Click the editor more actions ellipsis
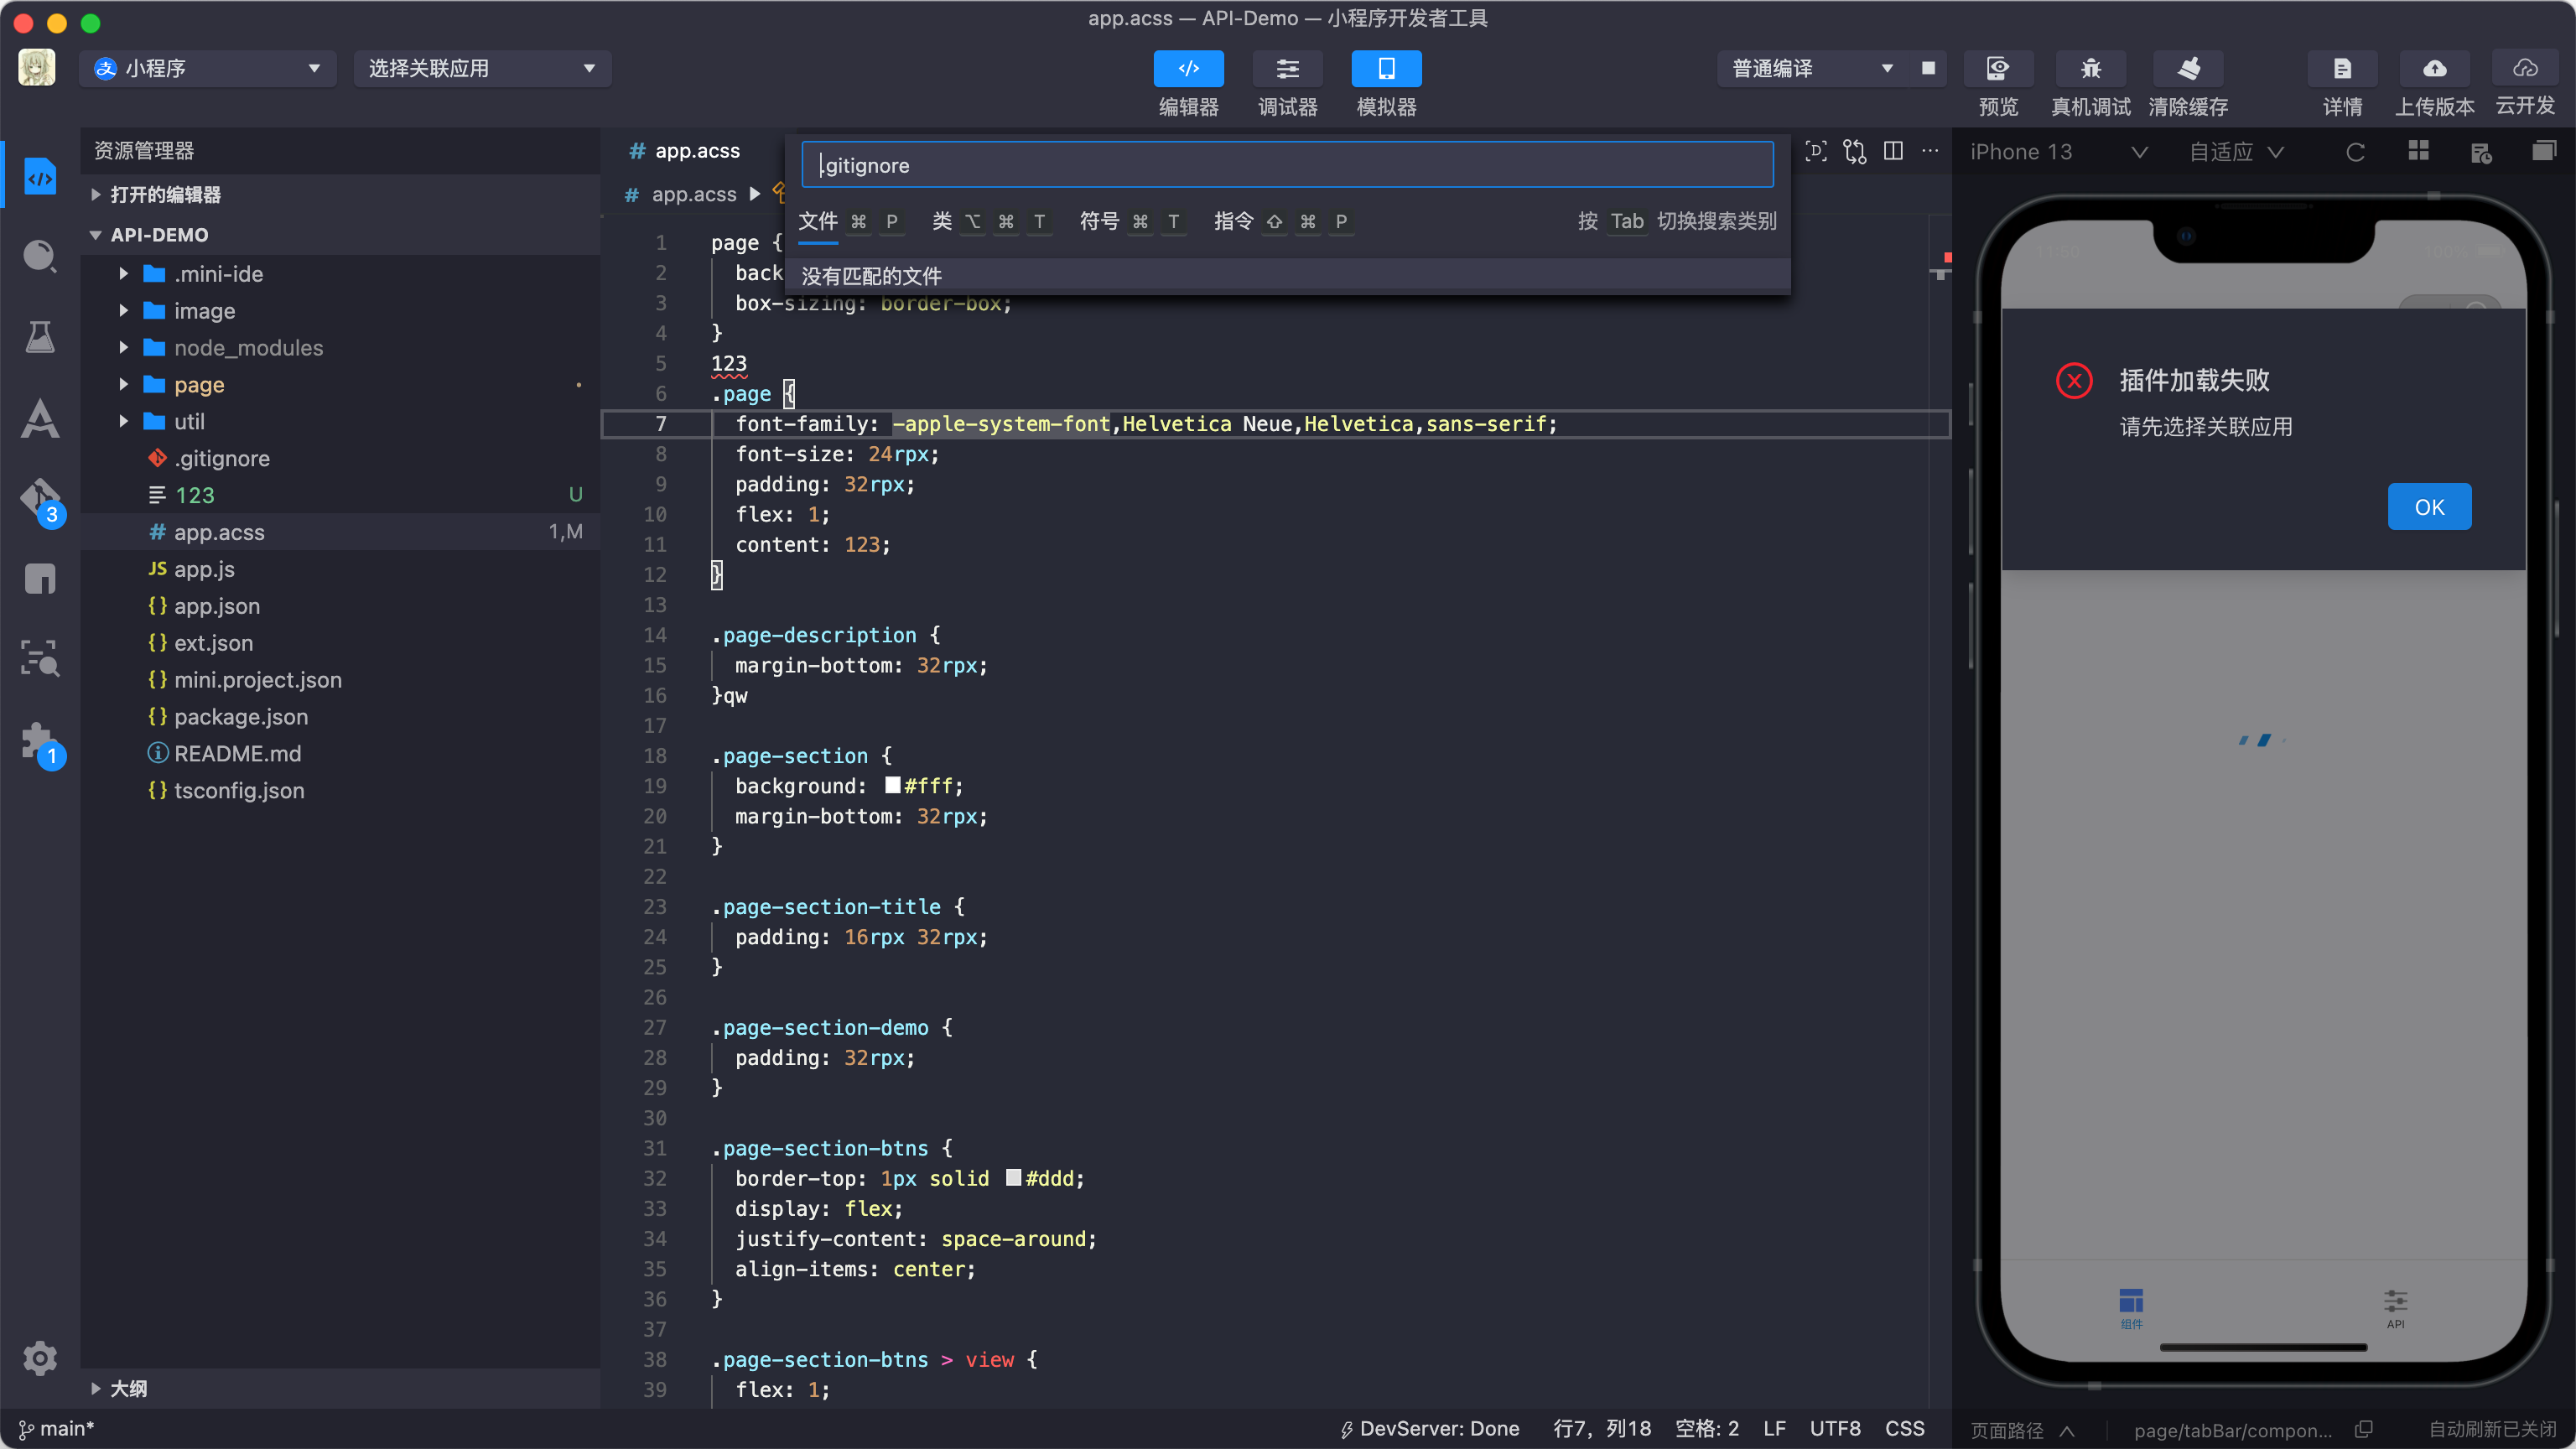 coord(1931,151)
